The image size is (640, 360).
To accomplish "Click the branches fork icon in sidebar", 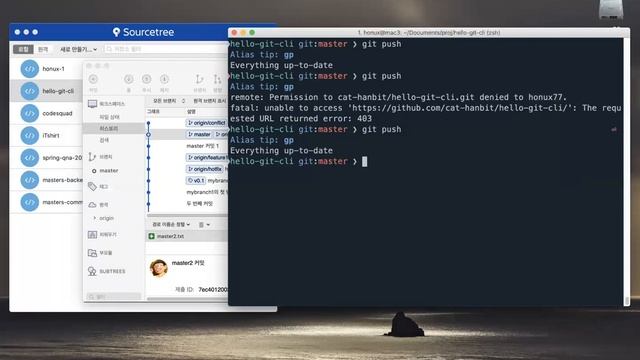I will point(92,157).
